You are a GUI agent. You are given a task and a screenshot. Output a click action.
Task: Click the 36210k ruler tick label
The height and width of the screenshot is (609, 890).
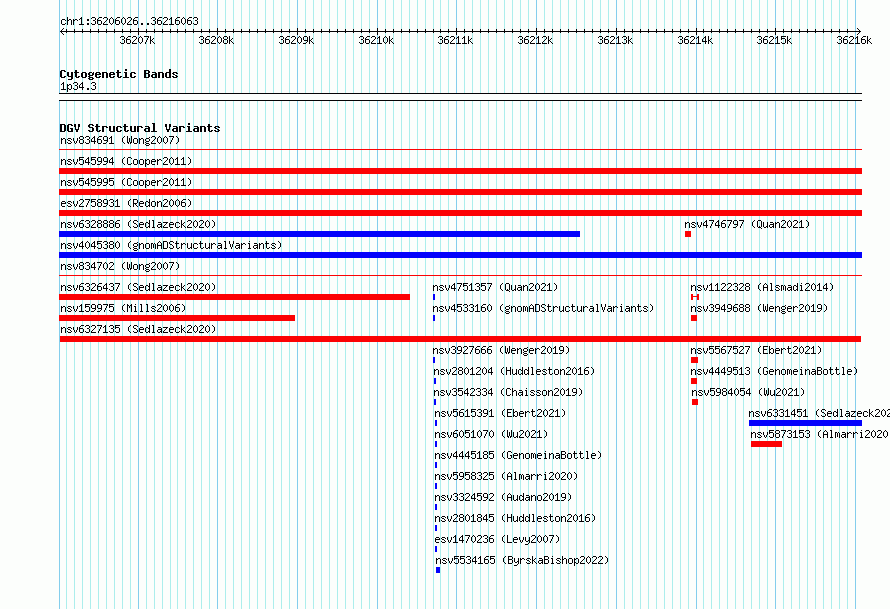[x=376, y=40]
